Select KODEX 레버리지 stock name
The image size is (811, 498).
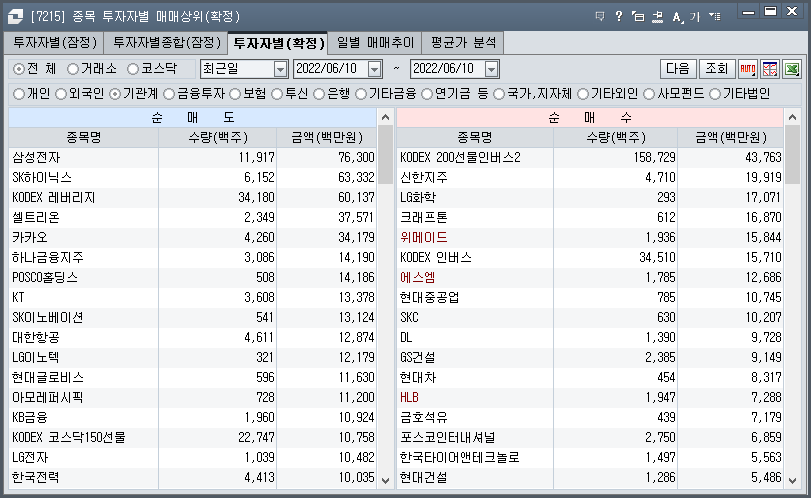click(x=54, y=198)
